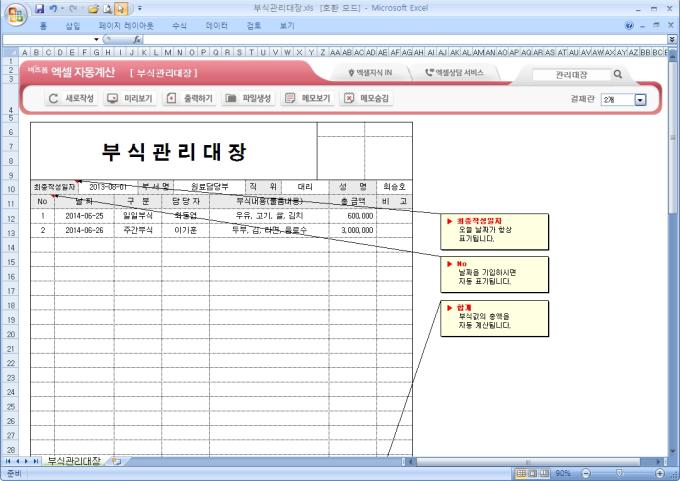Jump to first sheet navigation arrow

point(8,461)
